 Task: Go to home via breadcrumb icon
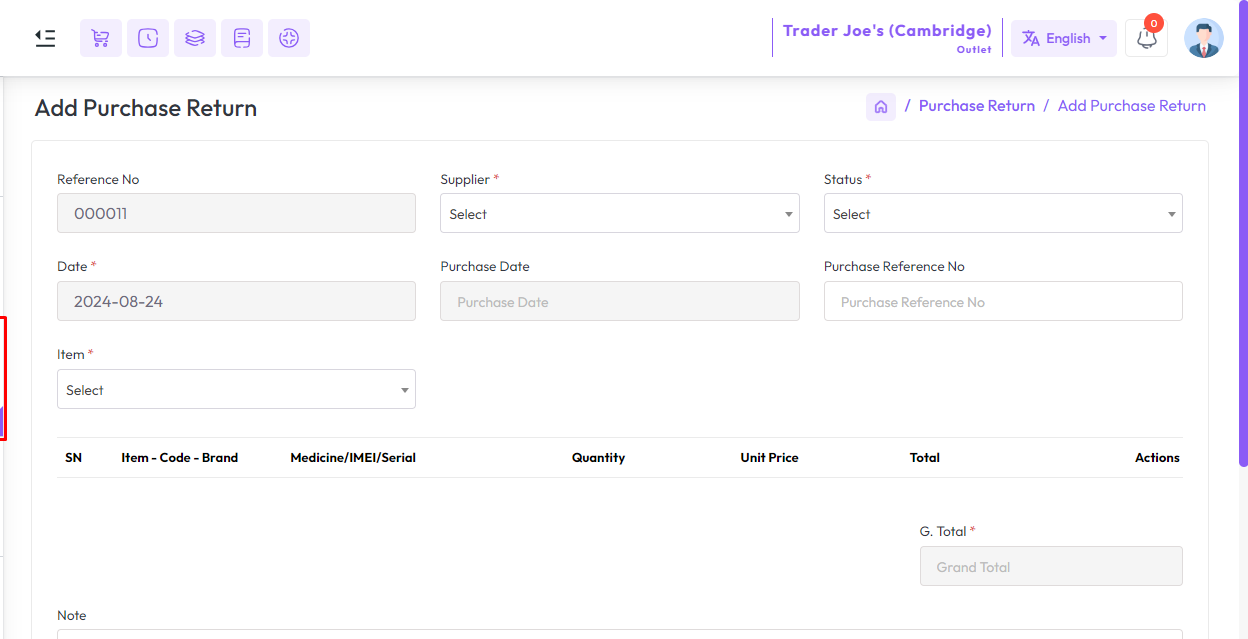pyautogui.click(x=881, y=106)
